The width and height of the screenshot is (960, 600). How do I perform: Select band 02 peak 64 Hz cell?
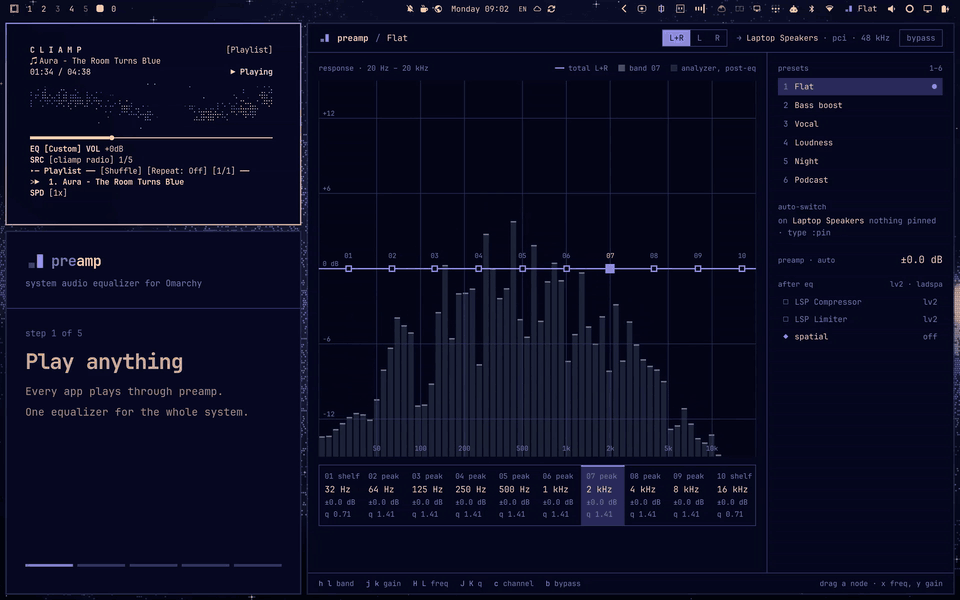[384, 495]
